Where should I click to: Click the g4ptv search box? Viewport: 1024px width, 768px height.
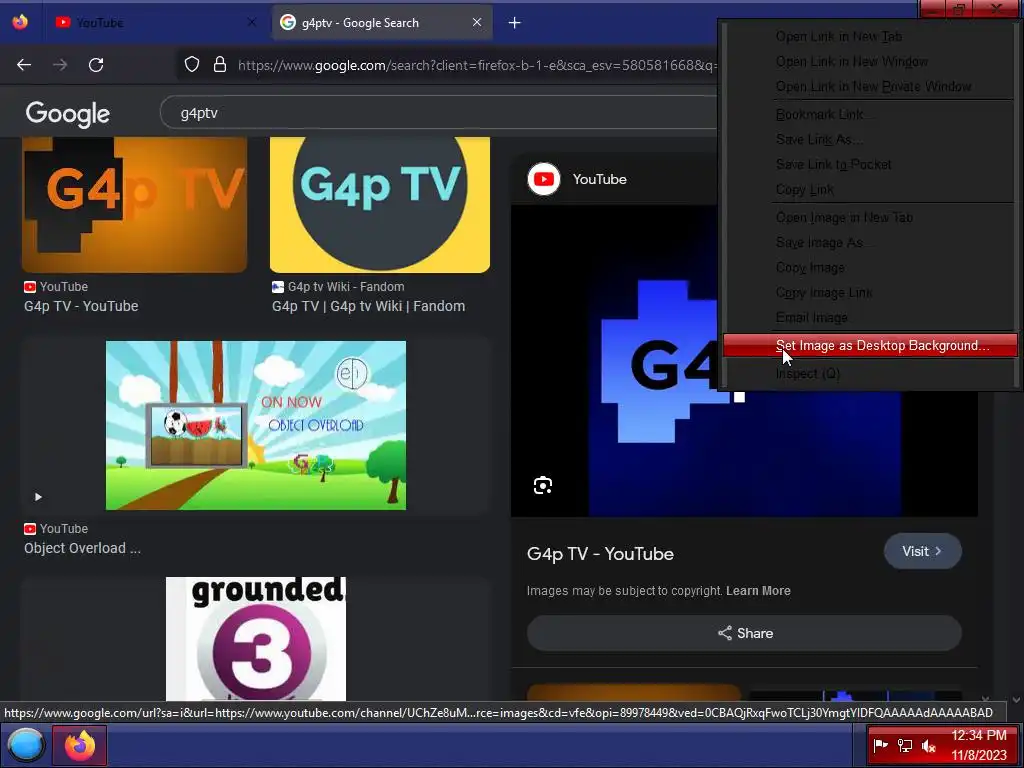439,113
